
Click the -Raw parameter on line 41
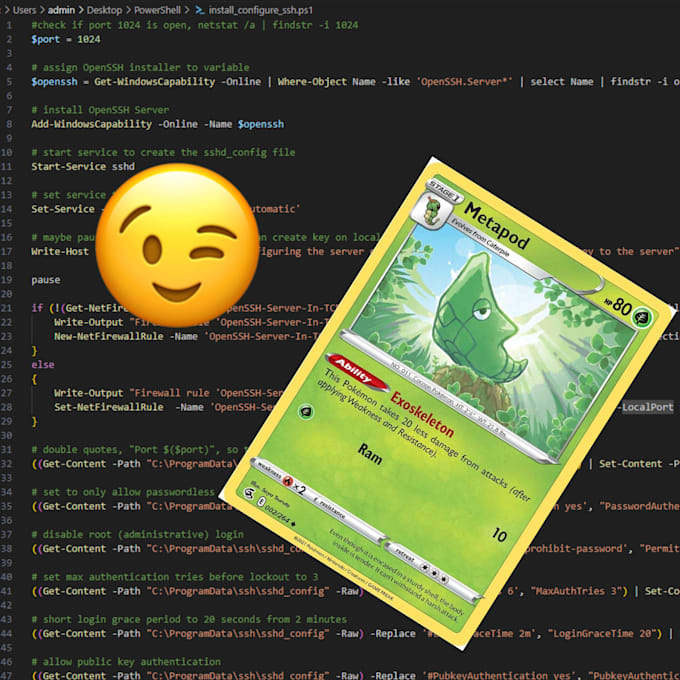pyautogui.click(x=347, y=592)
